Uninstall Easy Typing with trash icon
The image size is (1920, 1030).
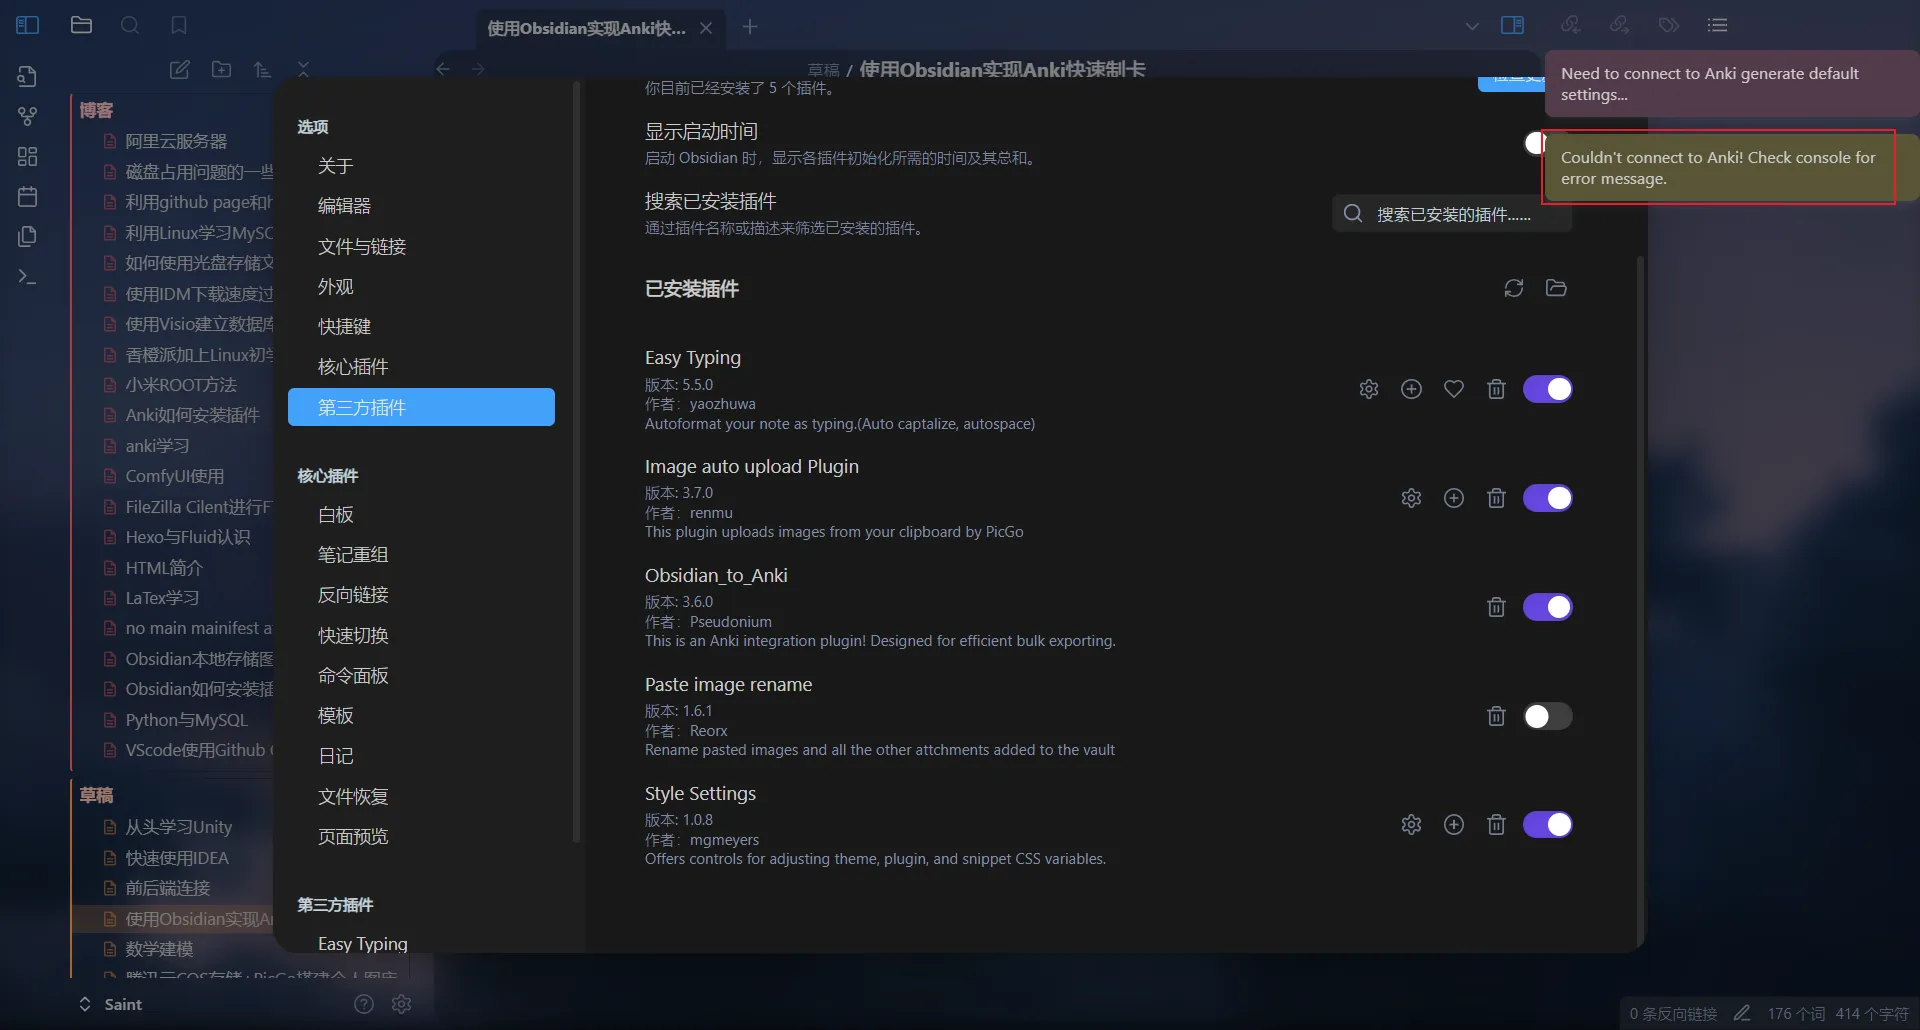coord(1496,389)
